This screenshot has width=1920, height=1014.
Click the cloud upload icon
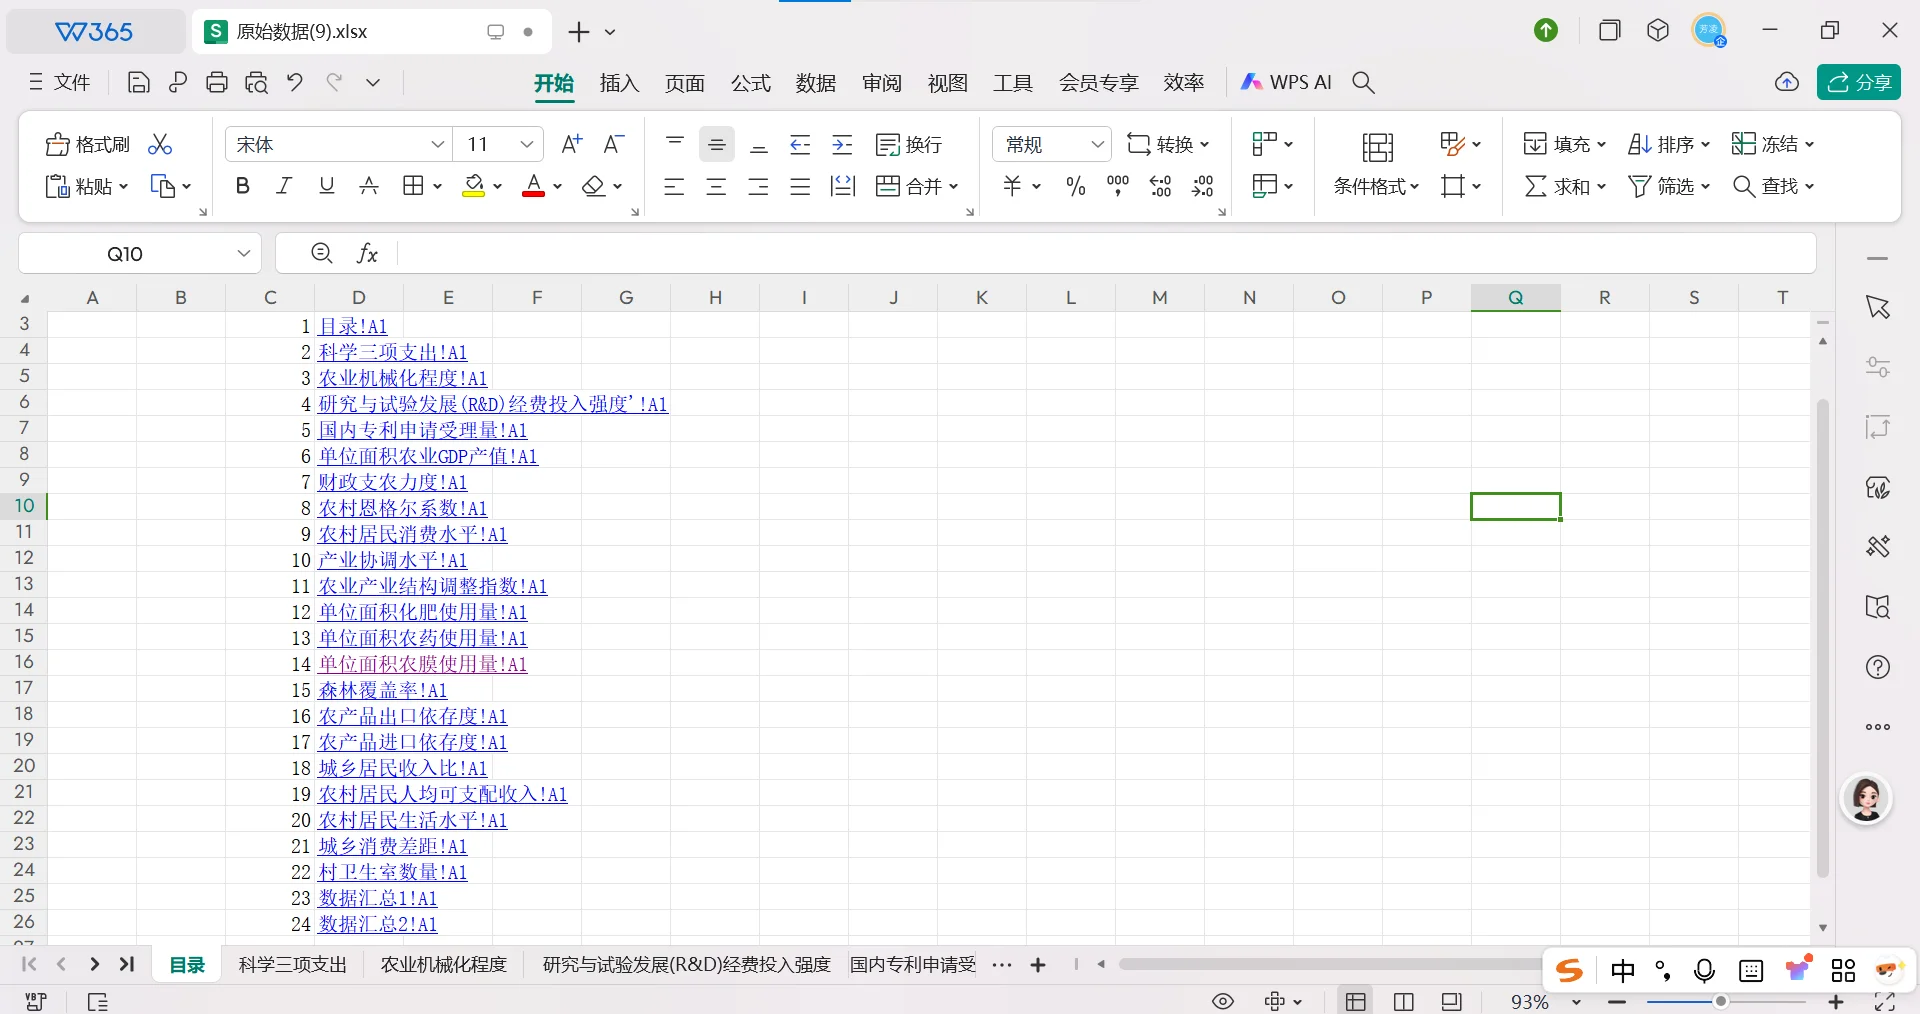(1787, 82)
